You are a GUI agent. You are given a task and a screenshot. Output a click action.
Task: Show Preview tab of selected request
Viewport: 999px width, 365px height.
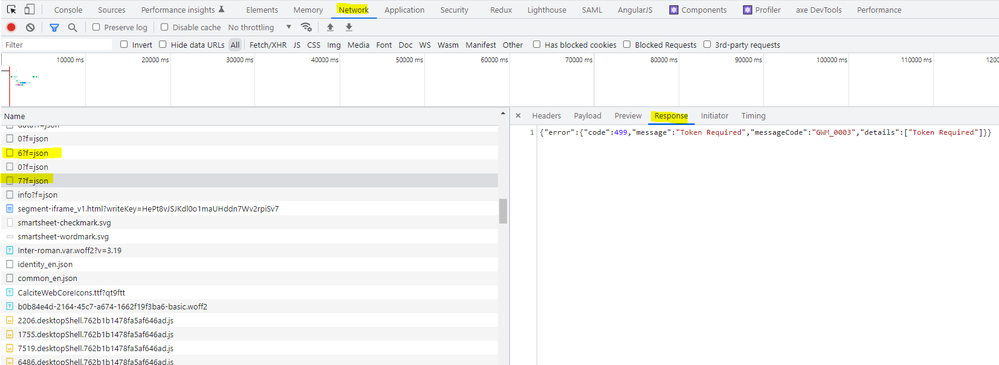(x=628, y=116)
